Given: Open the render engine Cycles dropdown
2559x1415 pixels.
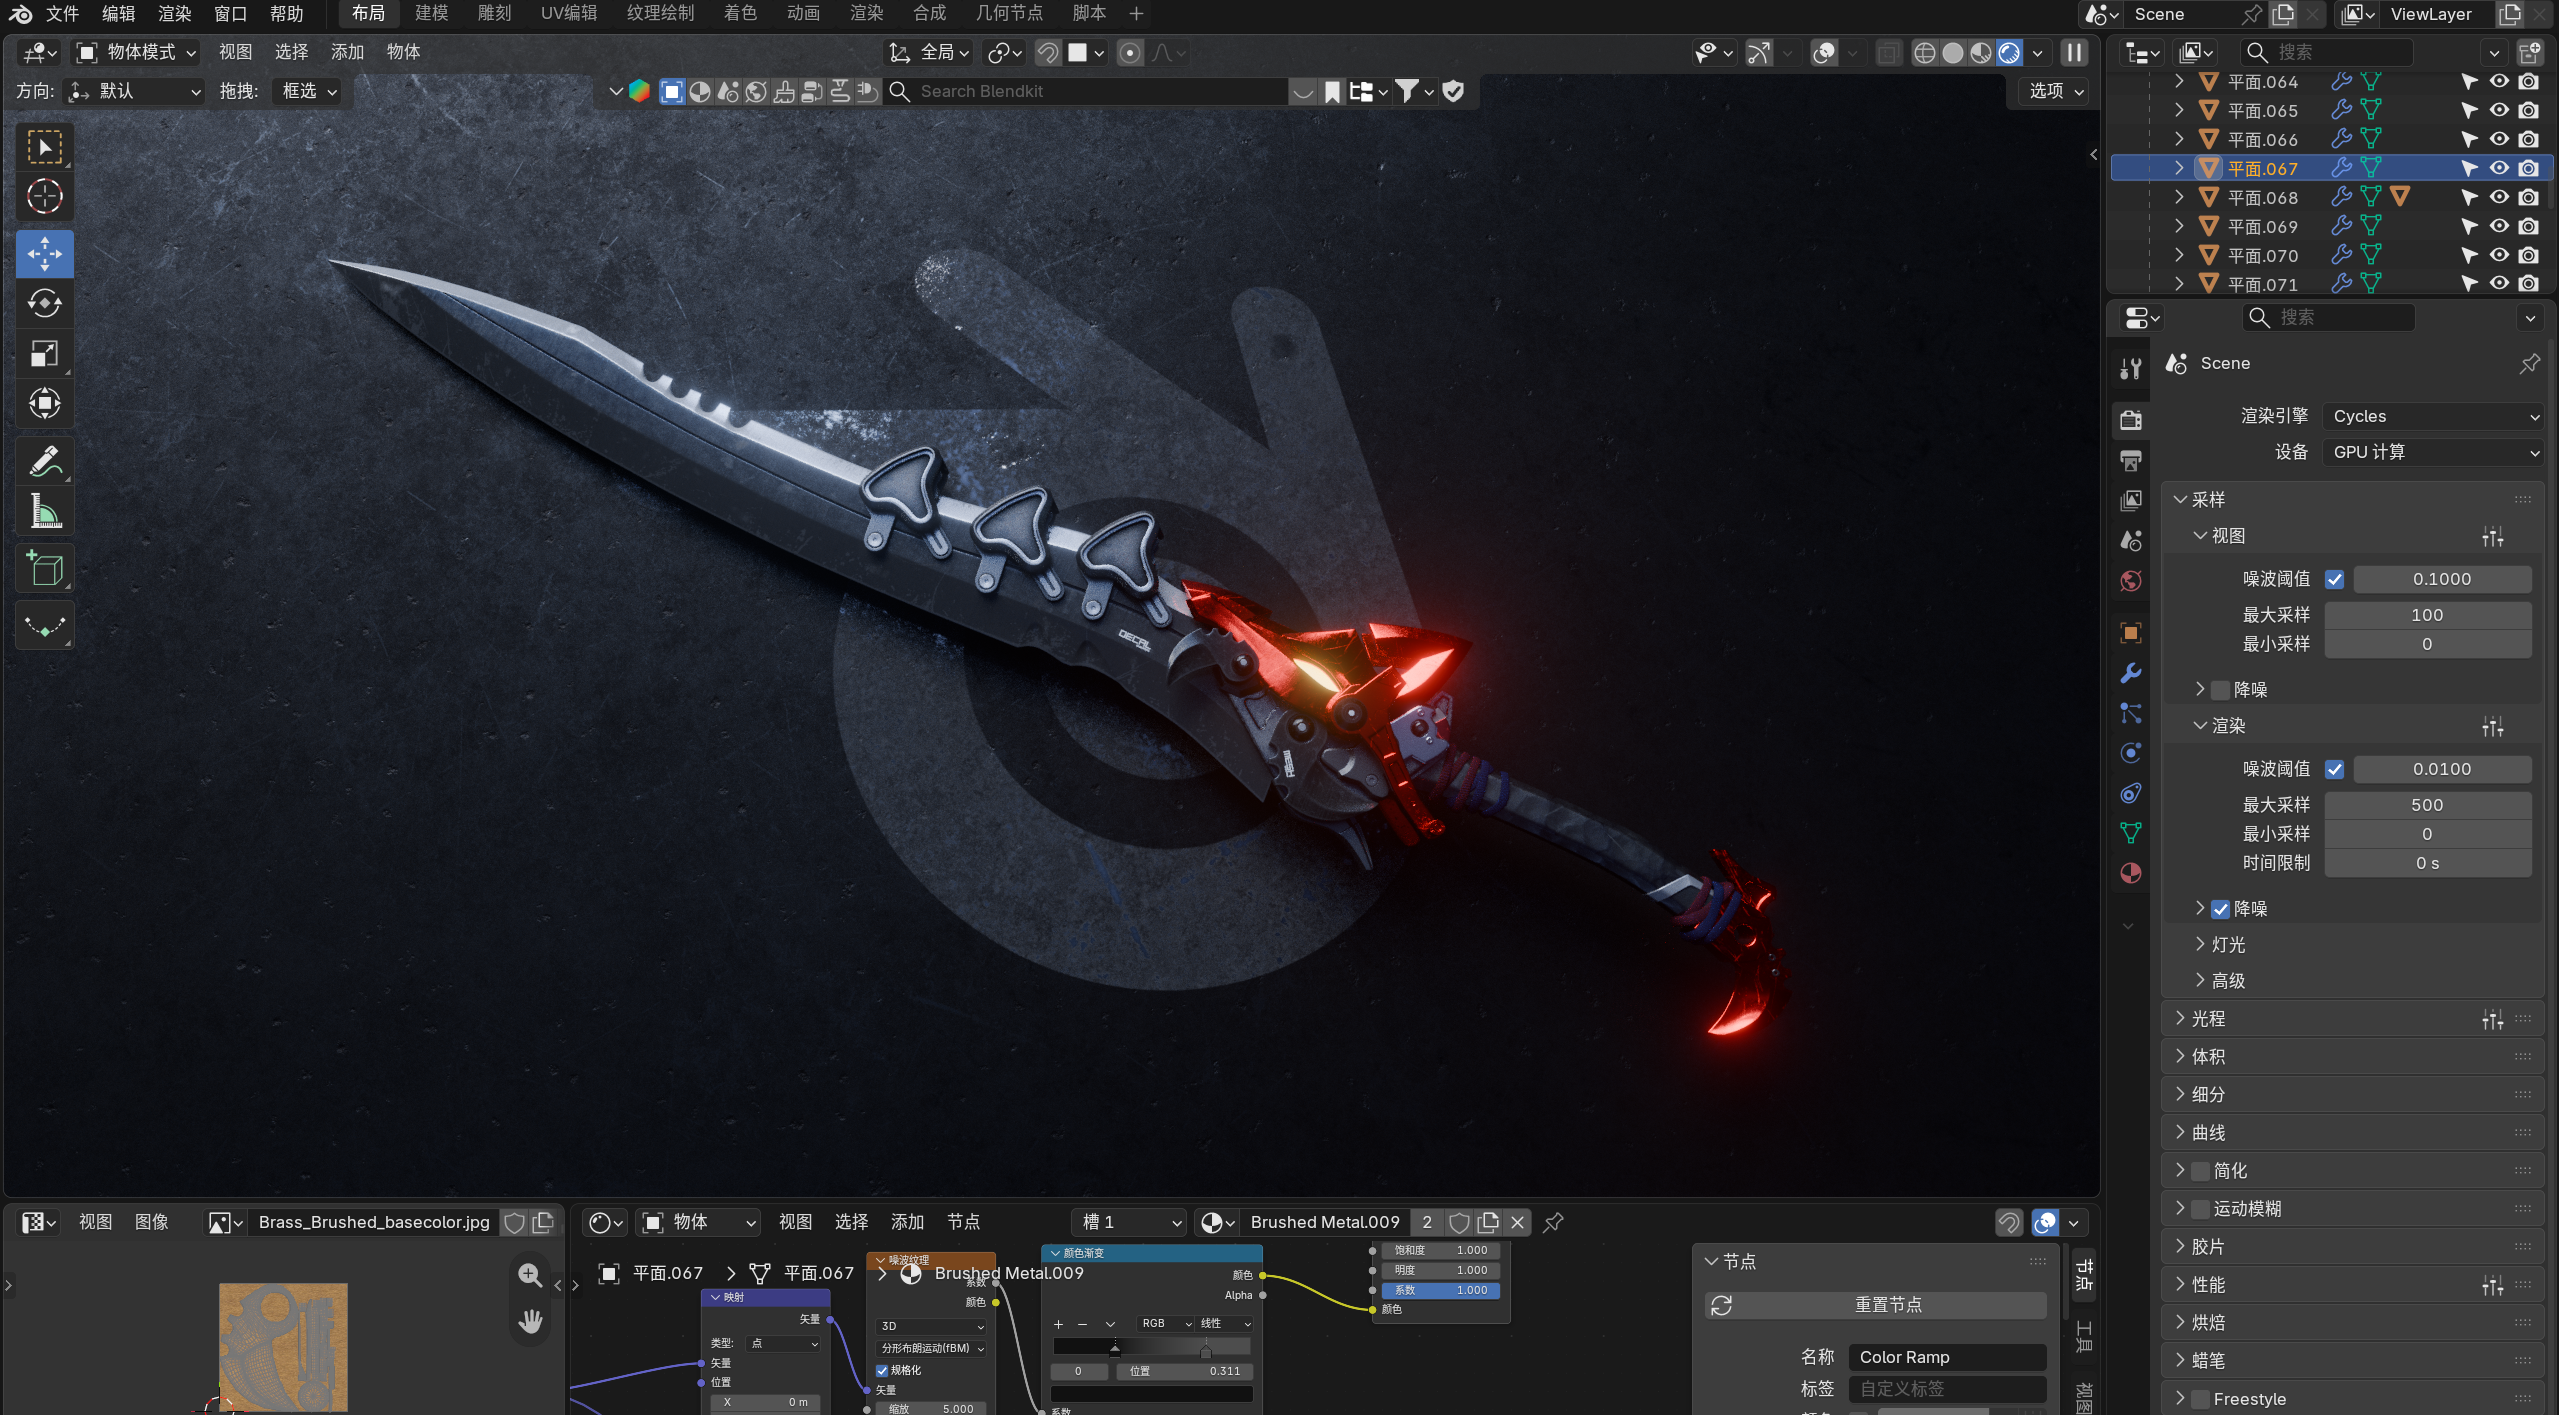Looking at the screenshot, I should click(x=2432, y=416).
